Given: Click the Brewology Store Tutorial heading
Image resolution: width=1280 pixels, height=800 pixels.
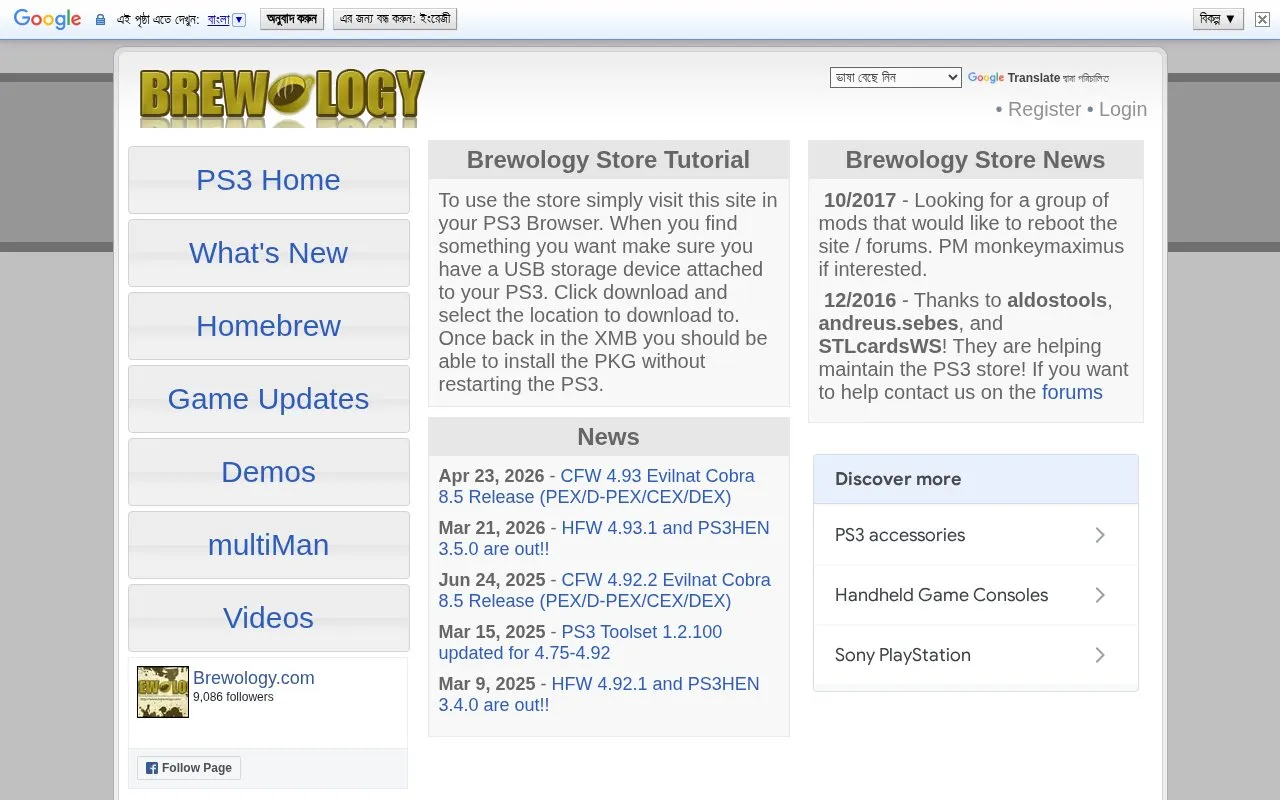Looking at the screenshot, I should 608,160.
